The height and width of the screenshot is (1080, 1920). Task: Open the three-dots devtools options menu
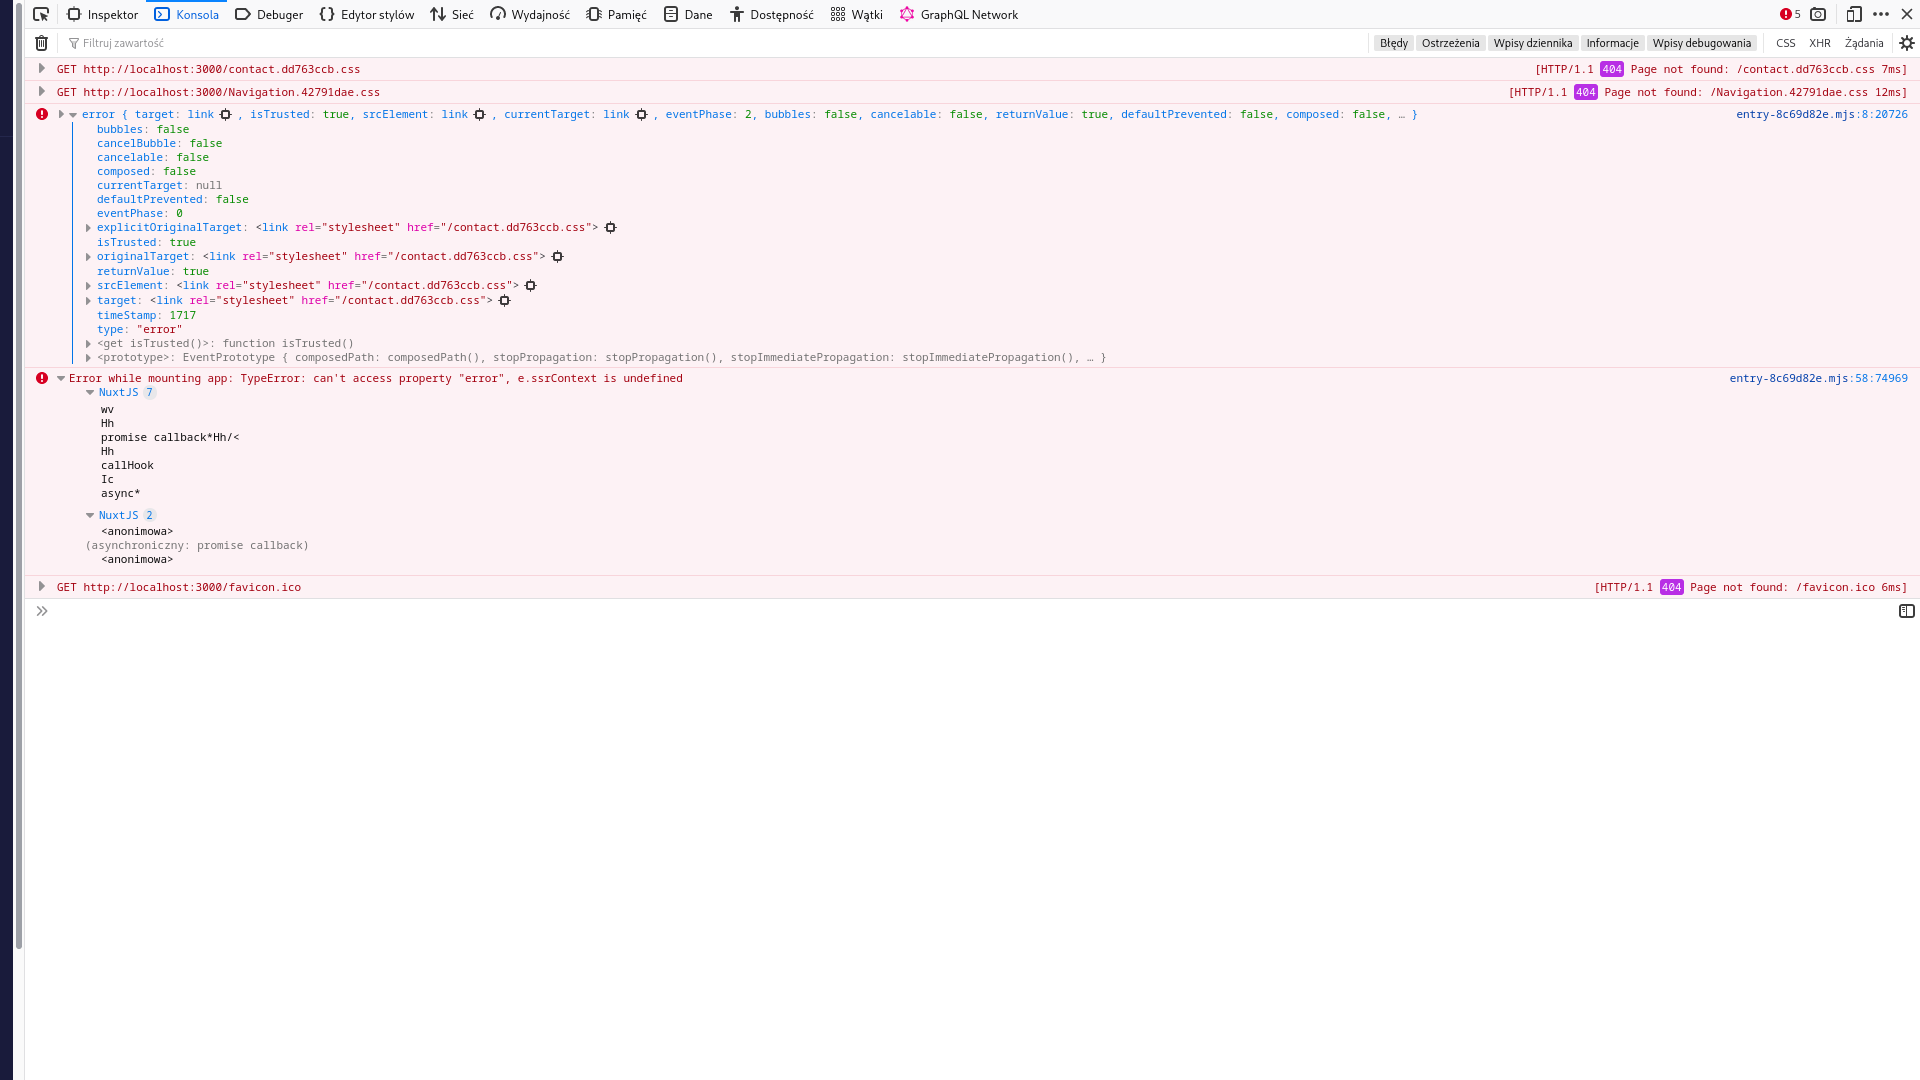[1881, 14]
